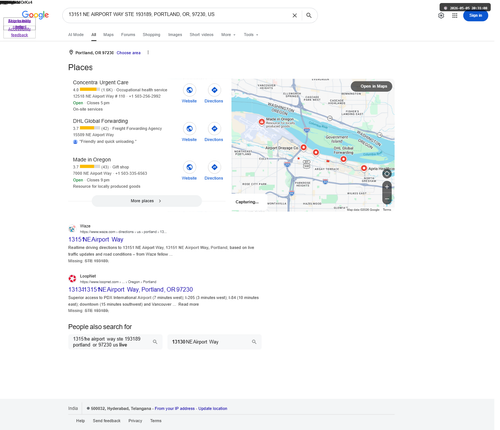Open the Google logo homepage link
The width and height of the screenshot is (500, 430).
(x=35, y=15)
